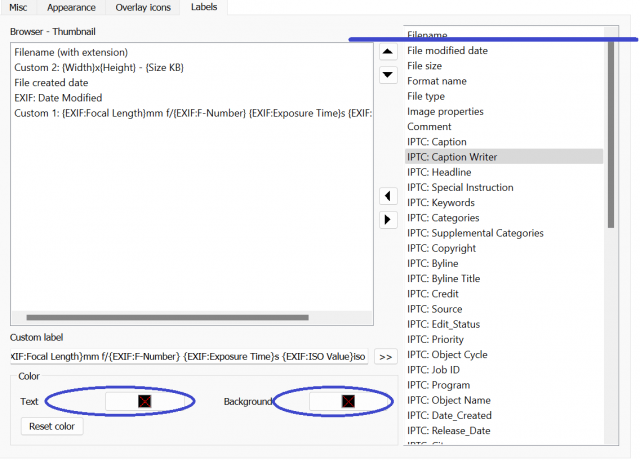Choose 'Comment' field
The image size is (640, 460).
pos(504,127)
